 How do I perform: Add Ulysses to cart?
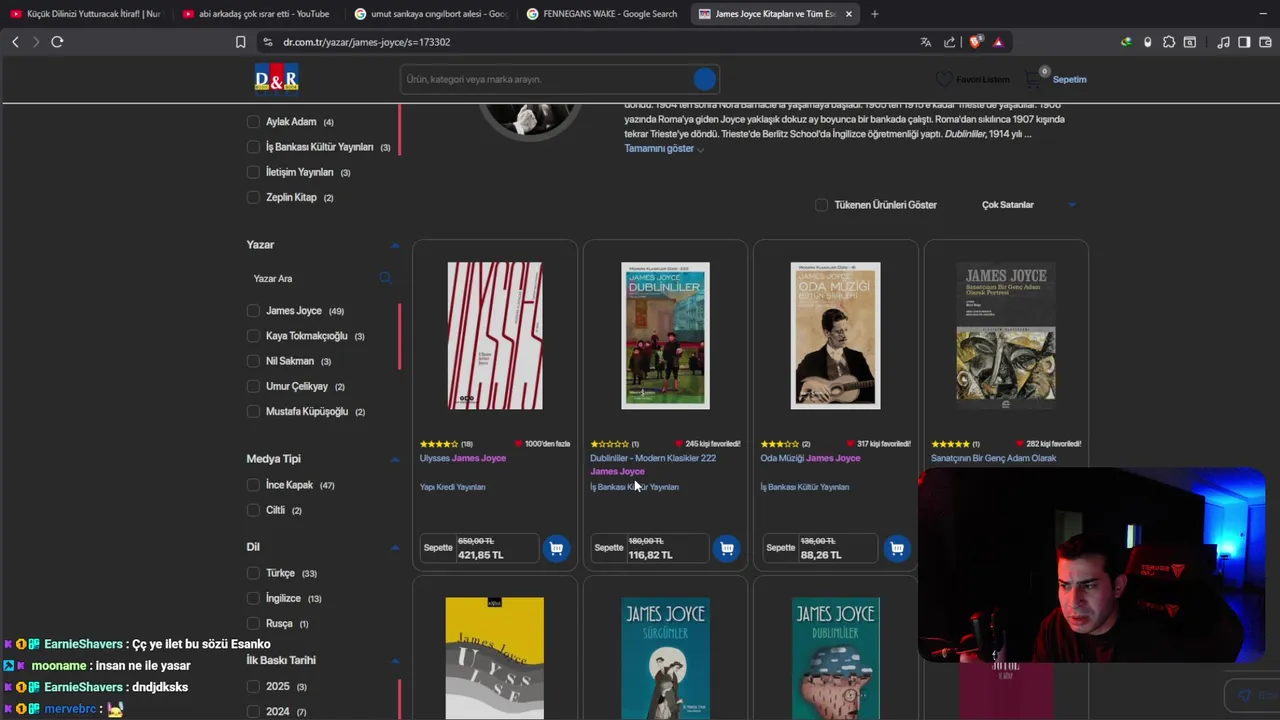tap(556, 548)
